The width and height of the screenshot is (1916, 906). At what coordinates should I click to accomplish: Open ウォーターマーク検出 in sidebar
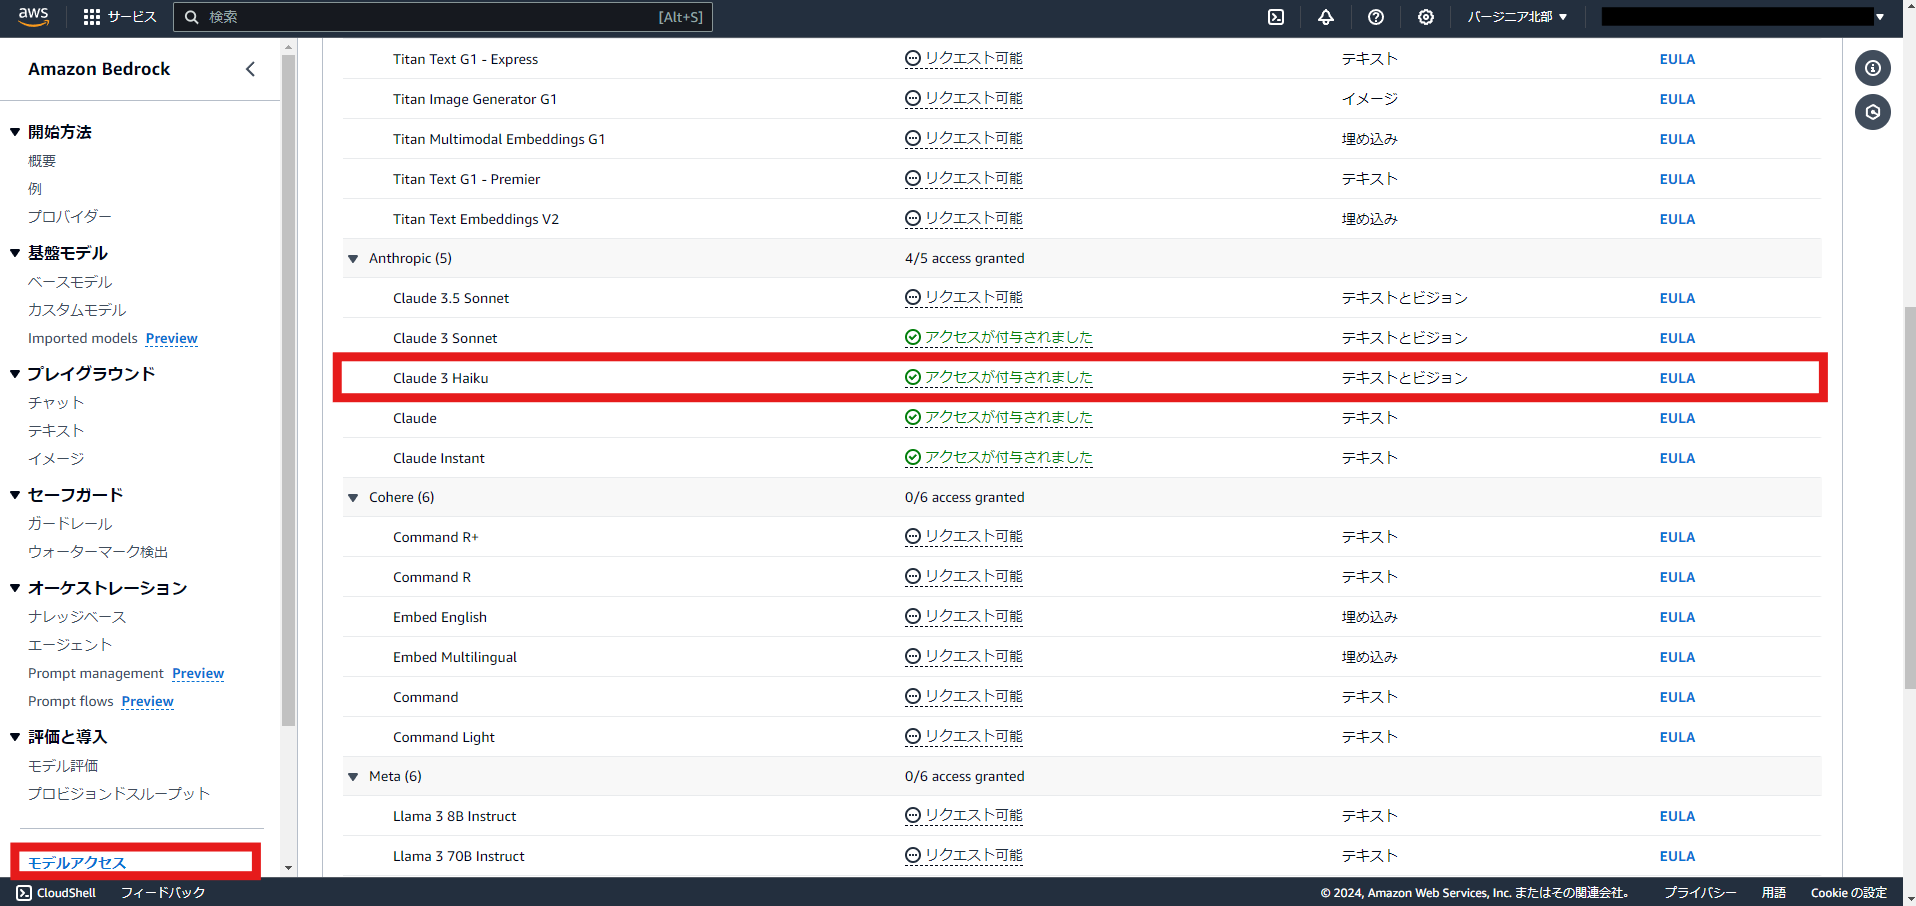[98, 552]
